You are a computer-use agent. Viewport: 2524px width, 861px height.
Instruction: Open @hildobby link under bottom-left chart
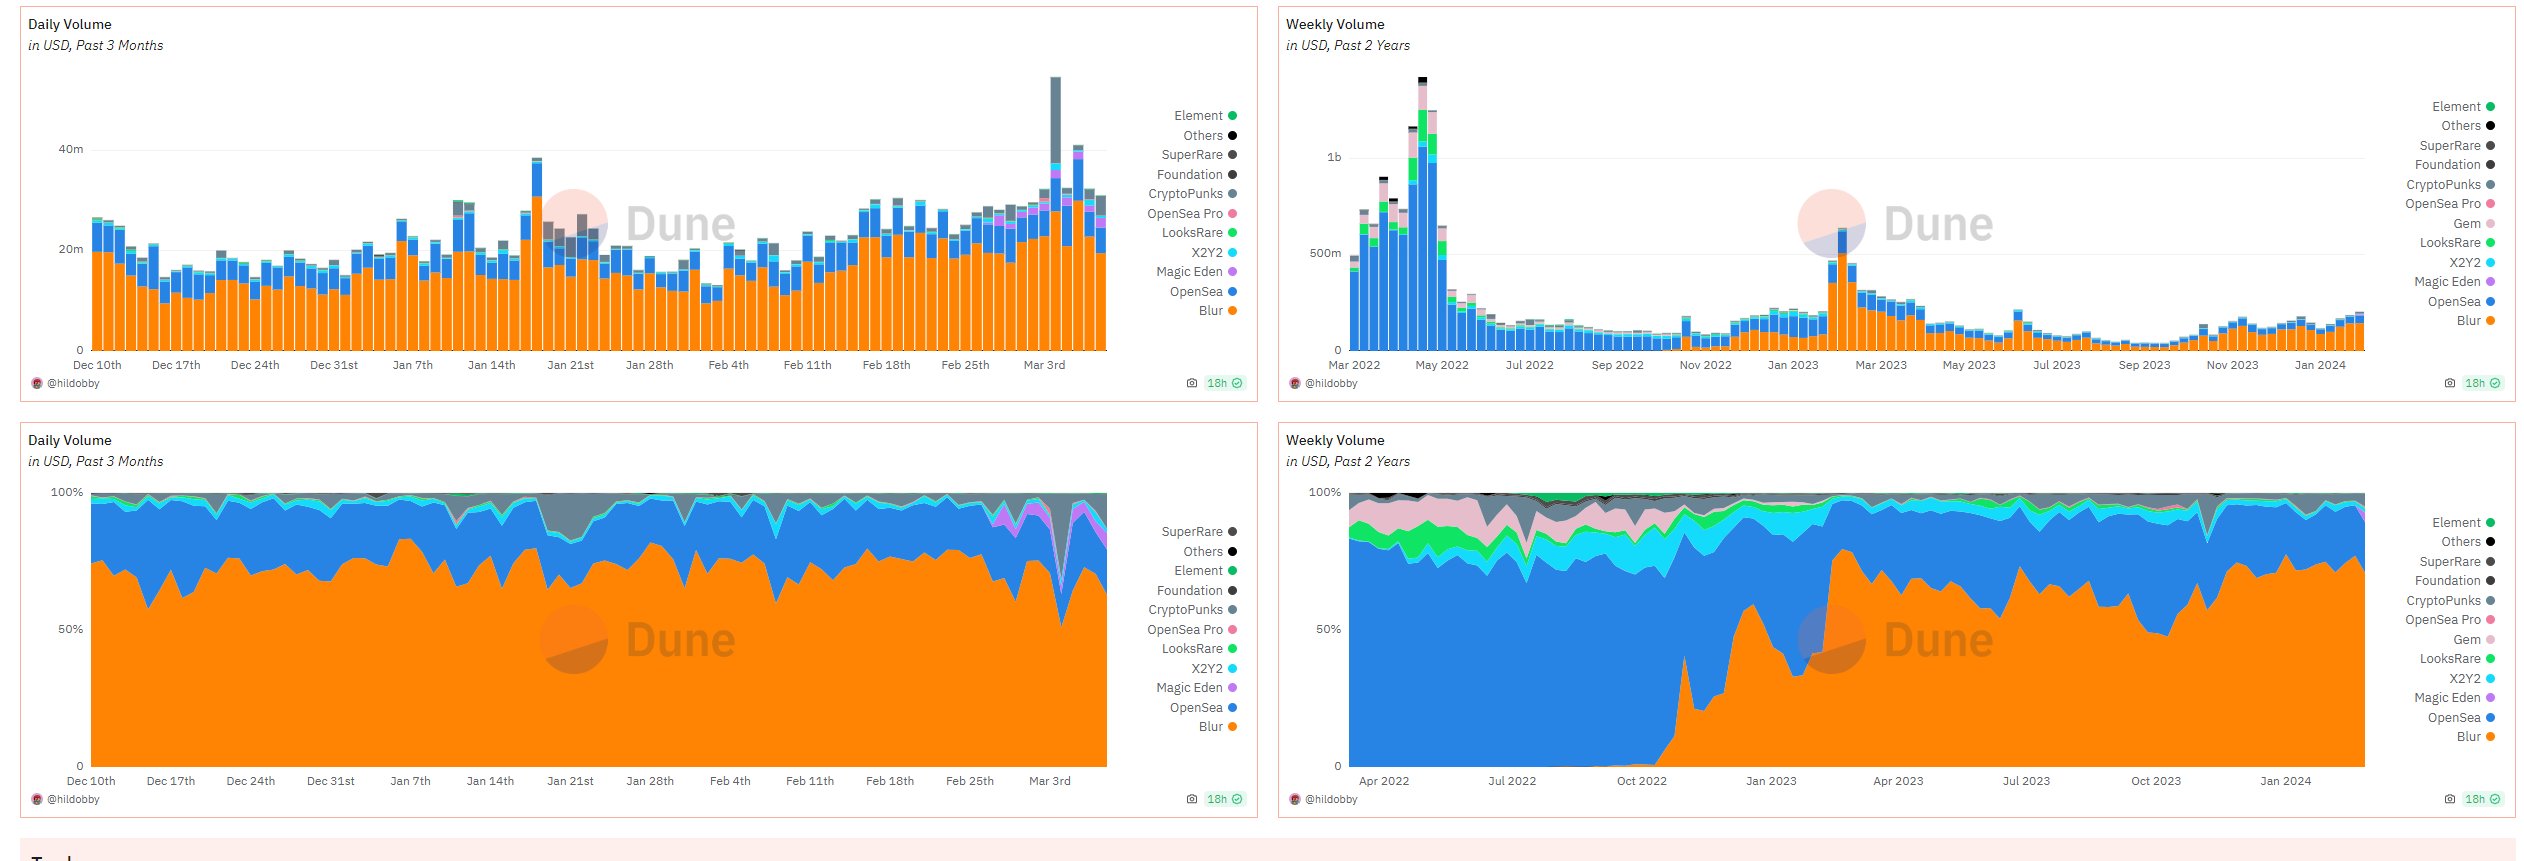pyautogui.click(x=73, y=799)
